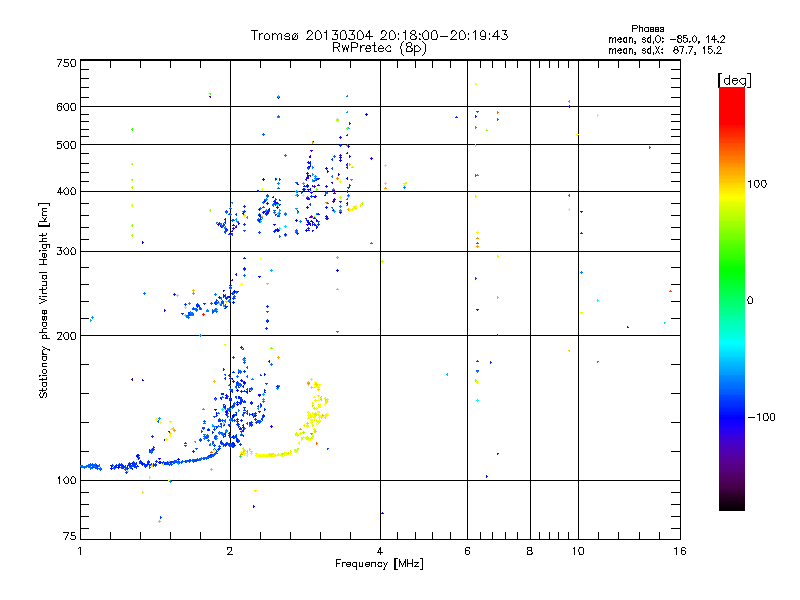
Task: Click the y-axis tick label '200'
Action: tap(66, 336)
